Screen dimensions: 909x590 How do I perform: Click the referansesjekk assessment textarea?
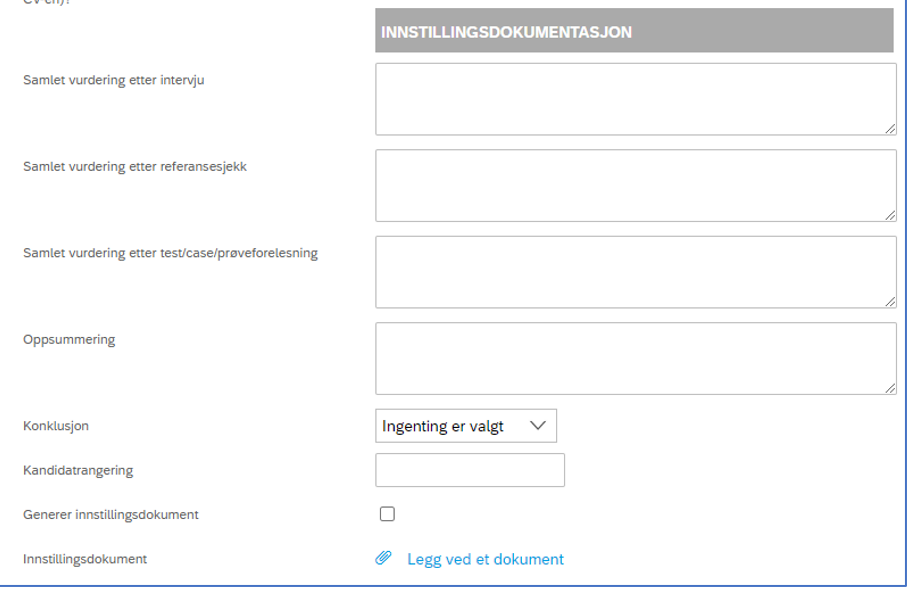[x=636, y=185]
